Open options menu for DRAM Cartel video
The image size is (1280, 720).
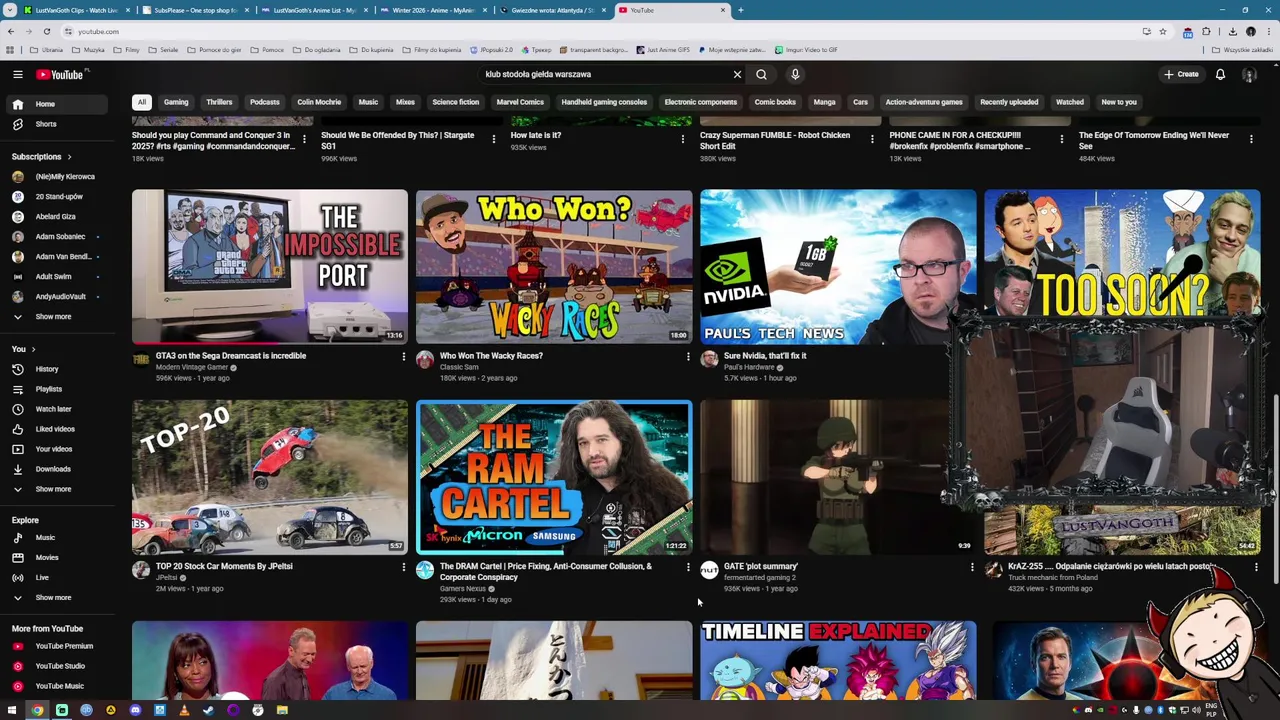pos(687,568)
